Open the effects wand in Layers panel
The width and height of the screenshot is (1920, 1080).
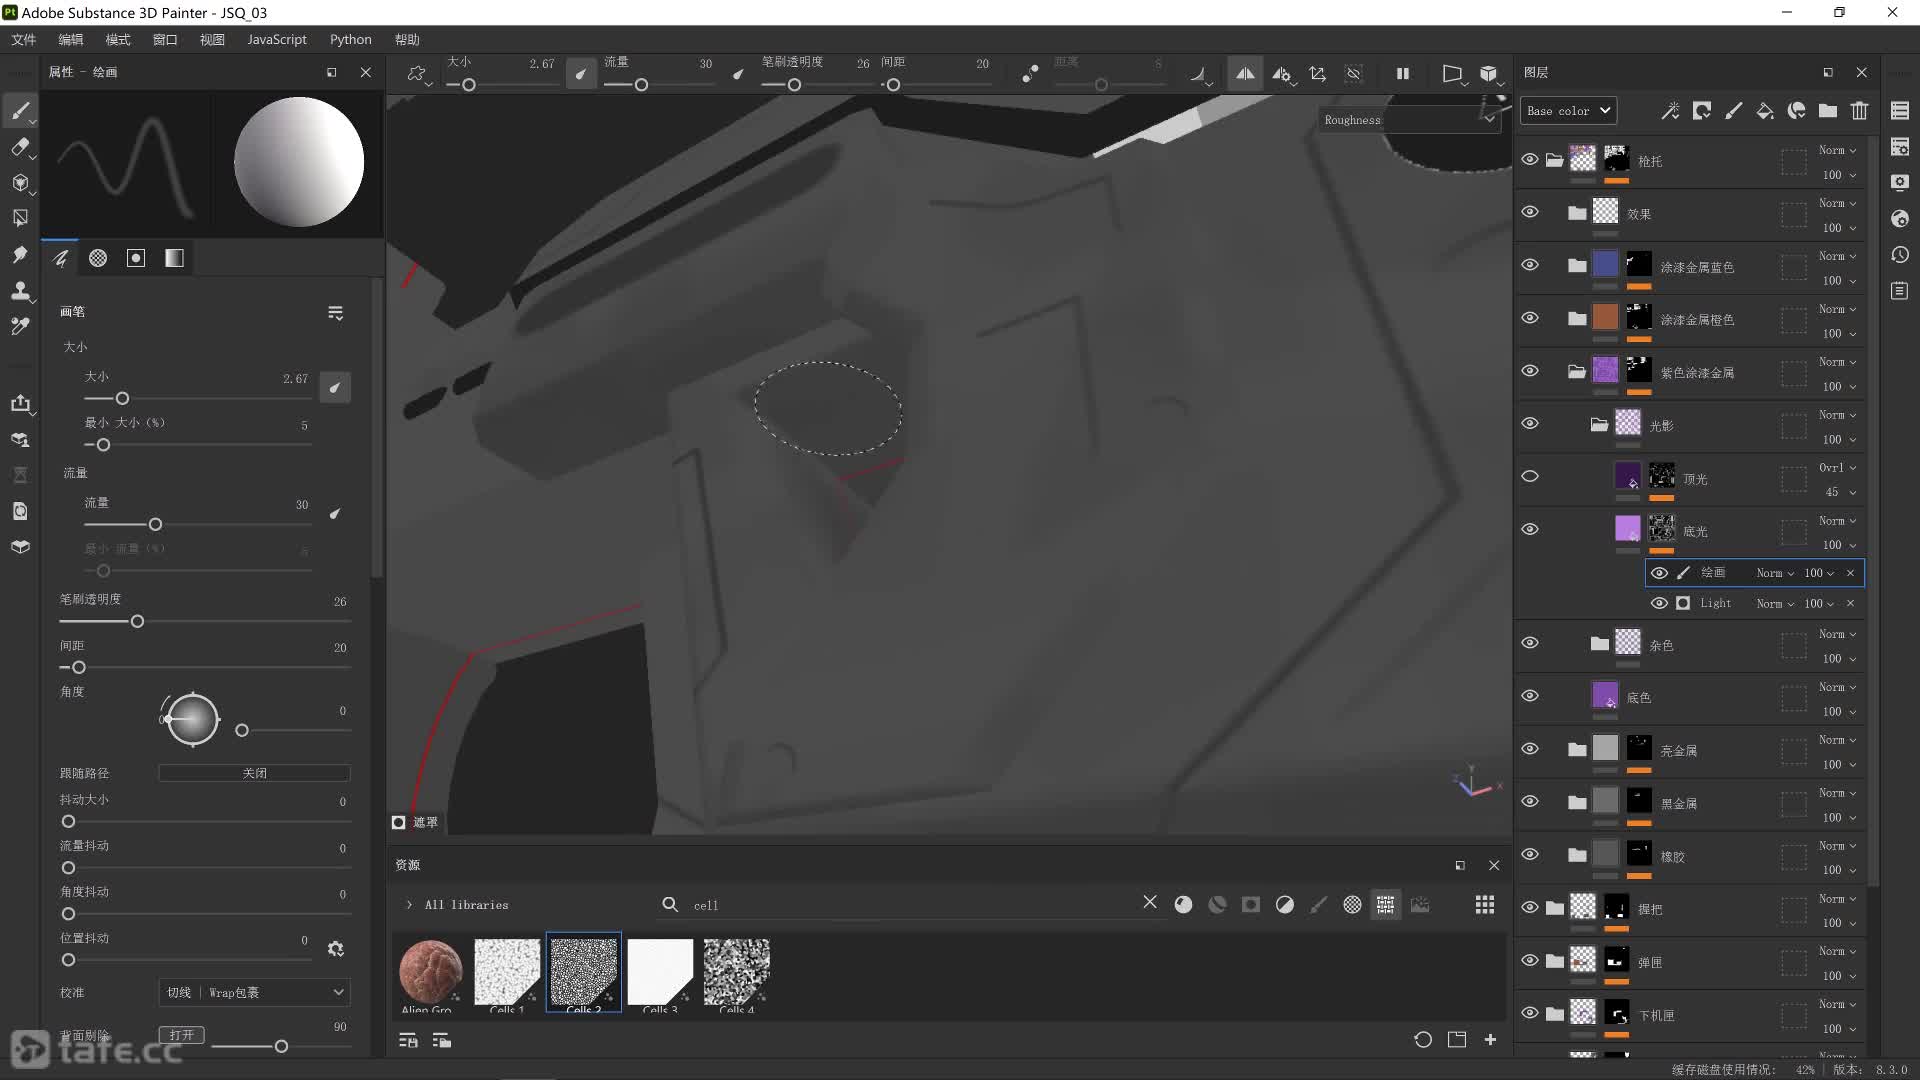coord(1670,111)
